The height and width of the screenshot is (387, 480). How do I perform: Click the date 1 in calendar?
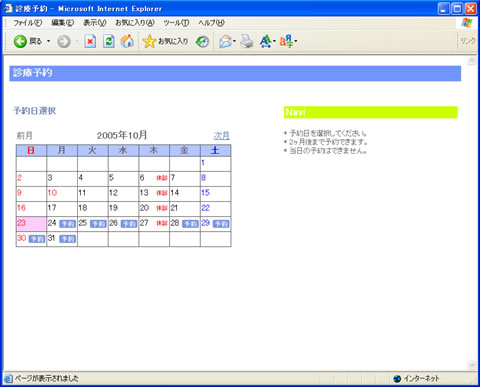[x=203, y=163]
